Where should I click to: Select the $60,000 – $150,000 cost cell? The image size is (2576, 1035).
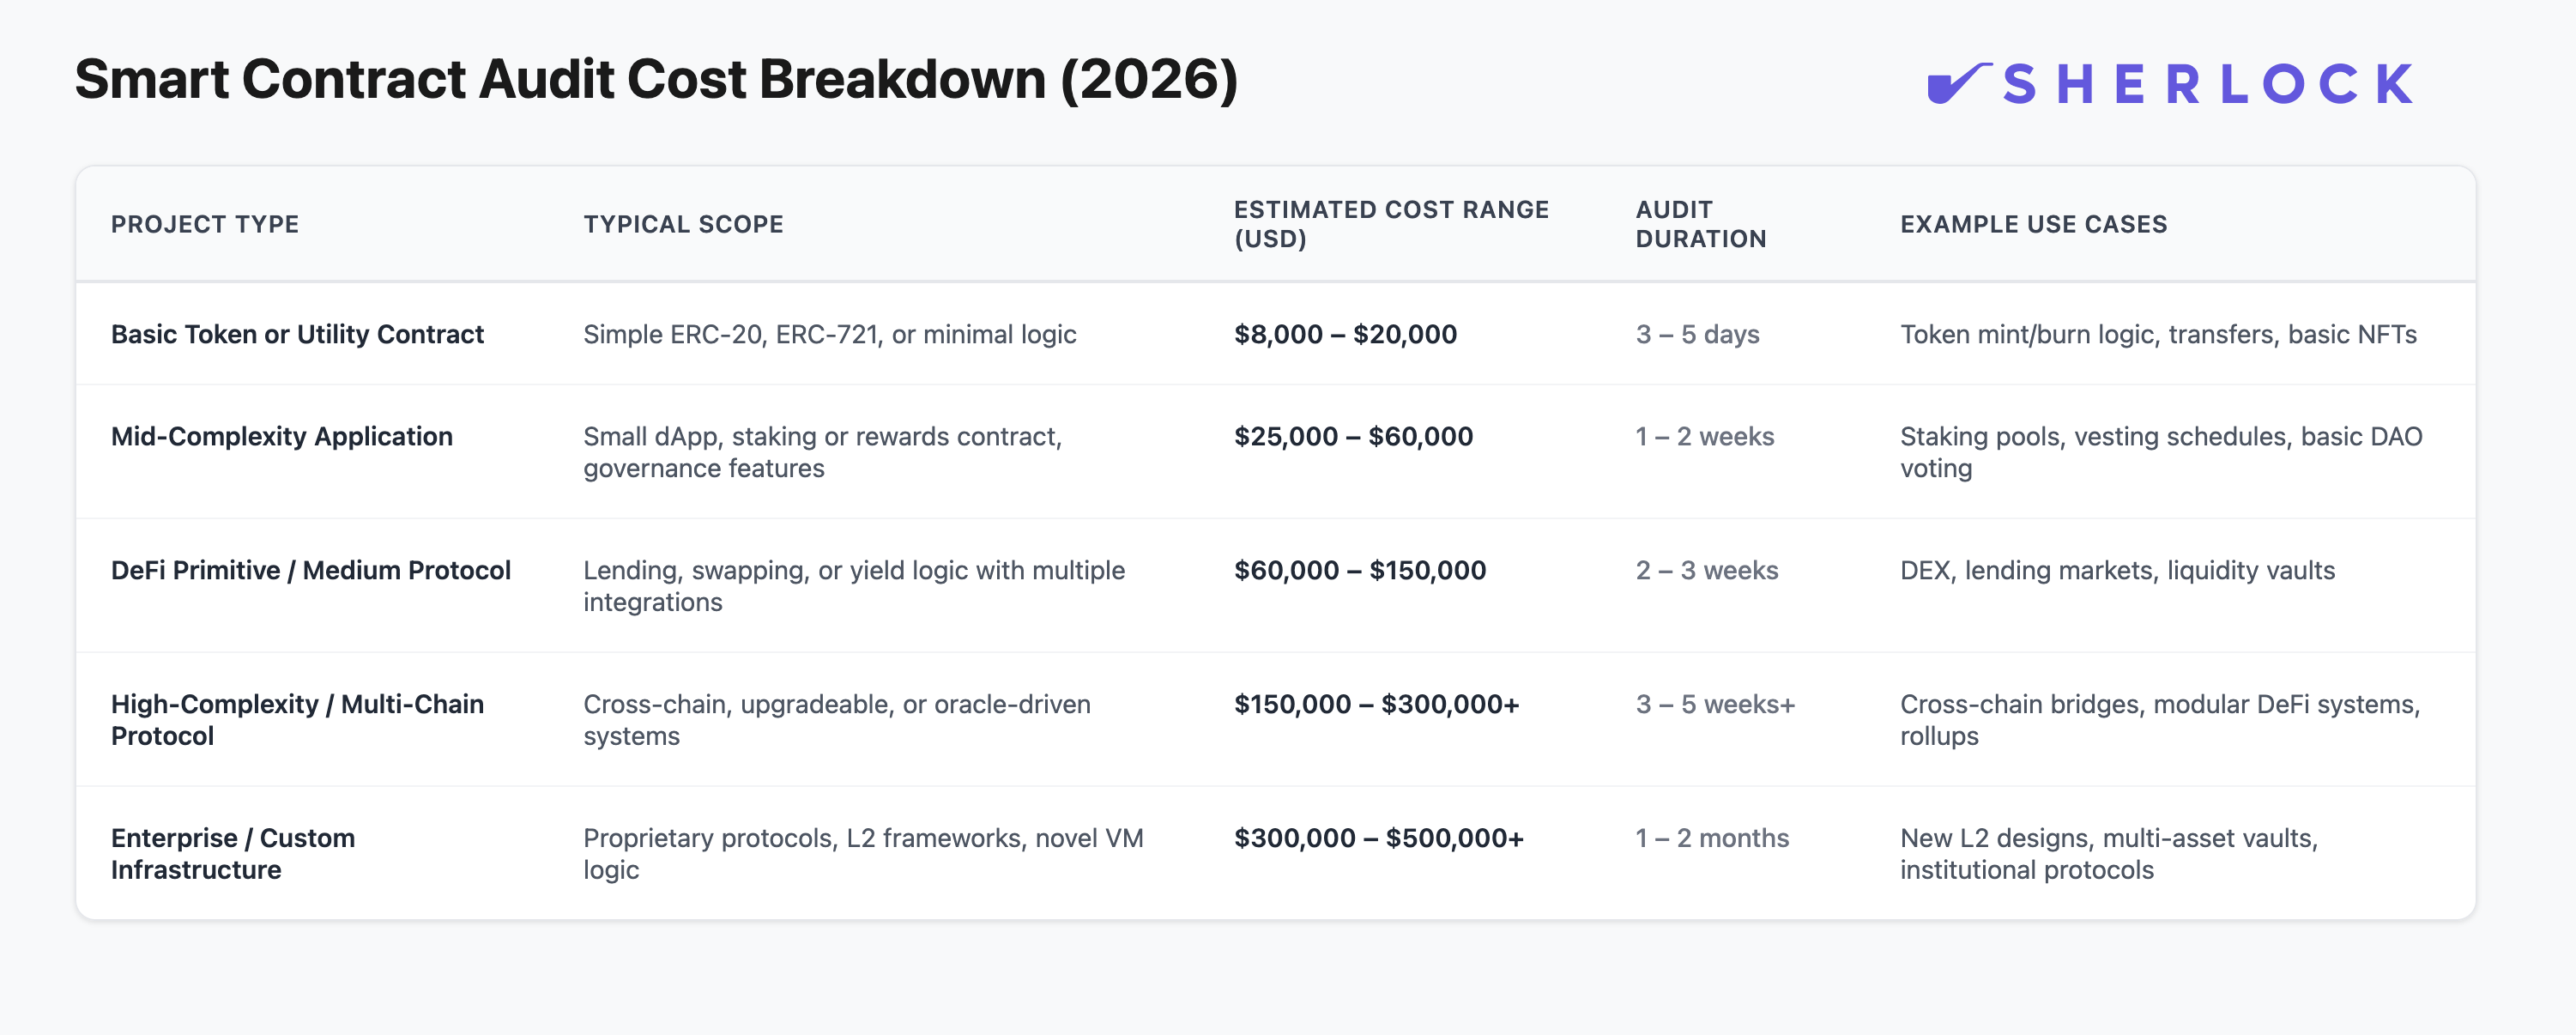tap(1359, 570)
